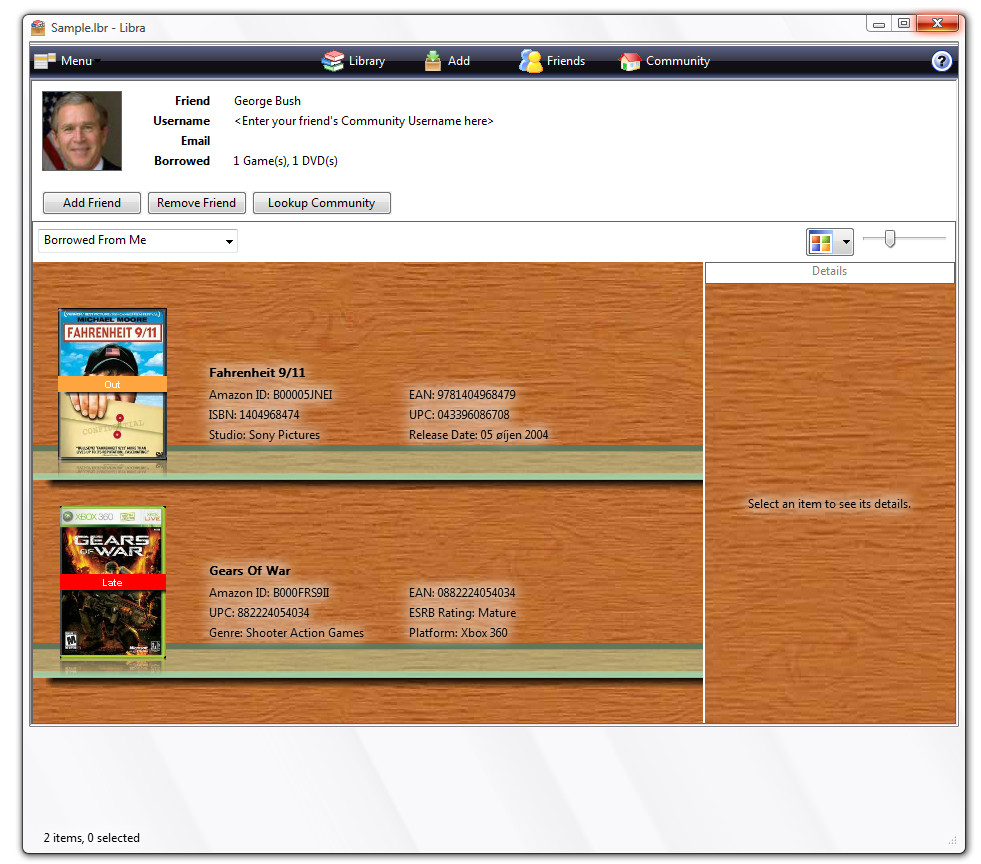Click the username placeholder field
This screenshot has height=864, width=981.
[x=363, y=121]
